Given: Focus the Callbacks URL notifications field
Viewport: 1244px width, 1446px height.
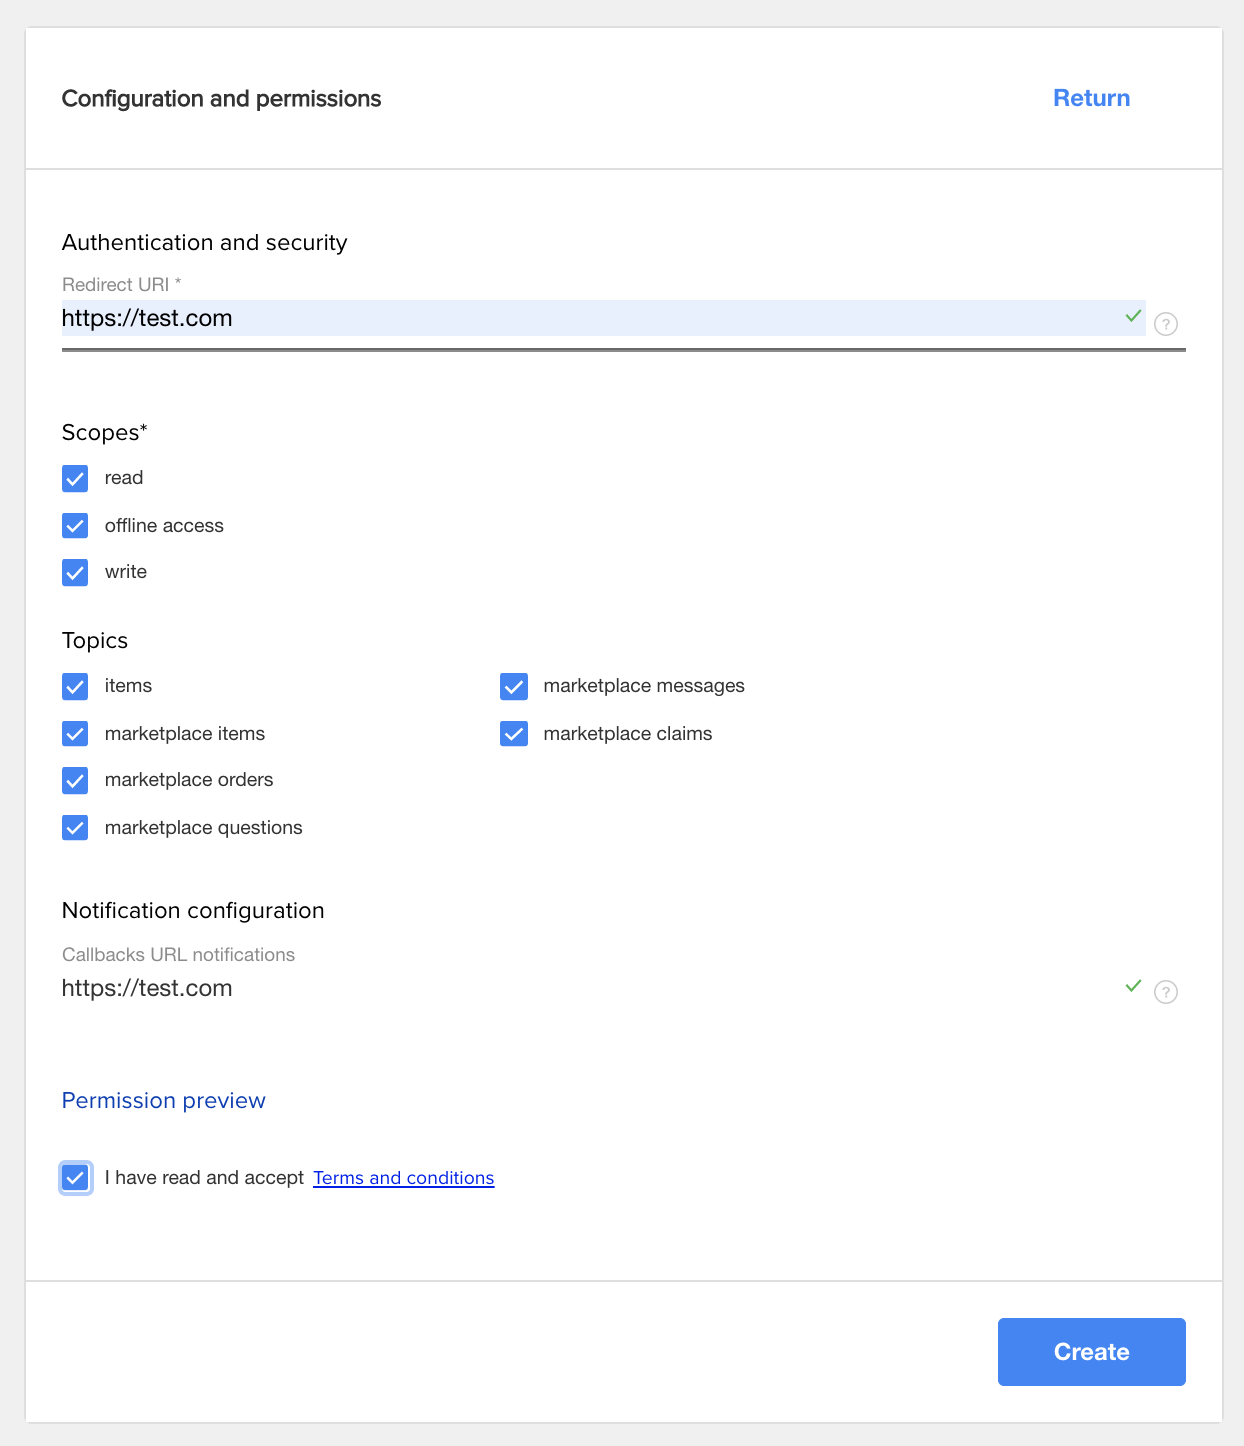Looking at the screenshot, I should tap(592, 988).
